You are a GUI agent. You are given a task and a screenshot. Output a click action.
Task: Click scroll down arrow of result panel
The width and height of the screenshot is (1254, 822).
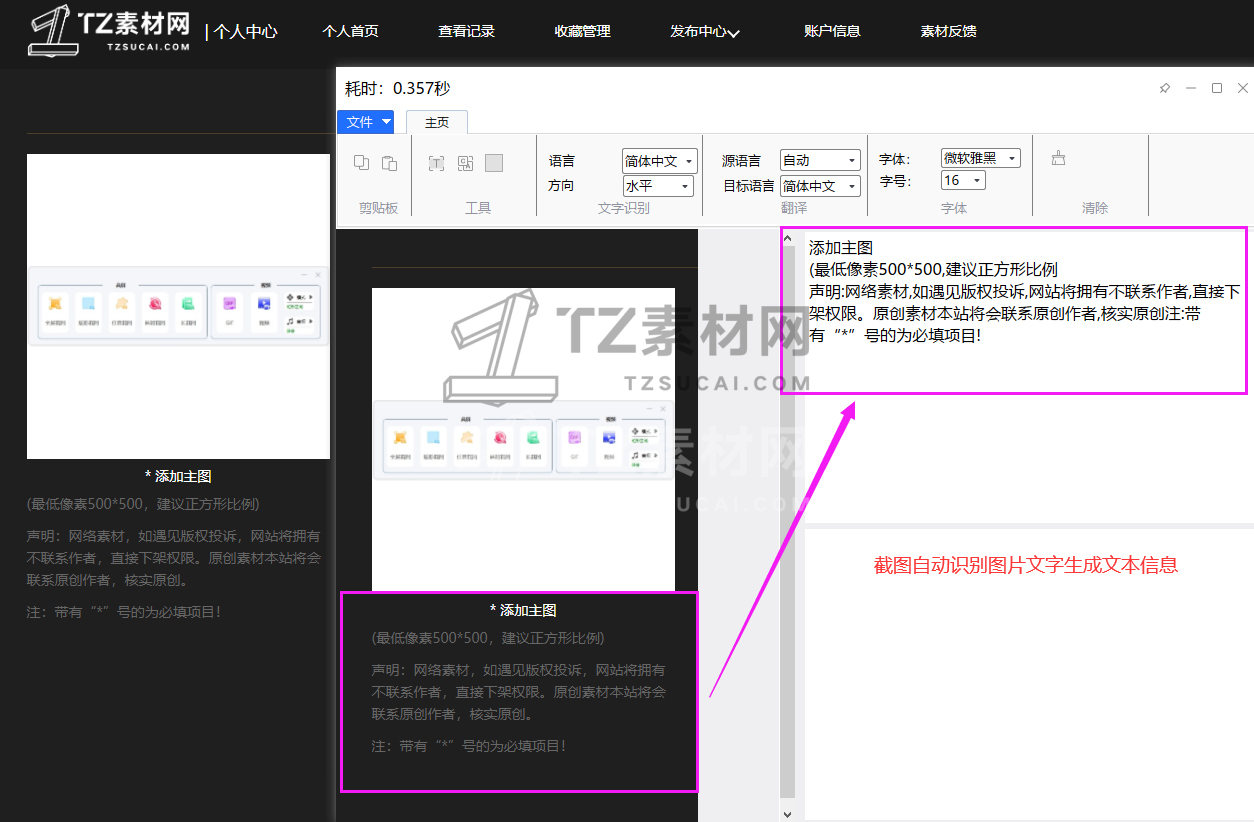click(788, 814)
